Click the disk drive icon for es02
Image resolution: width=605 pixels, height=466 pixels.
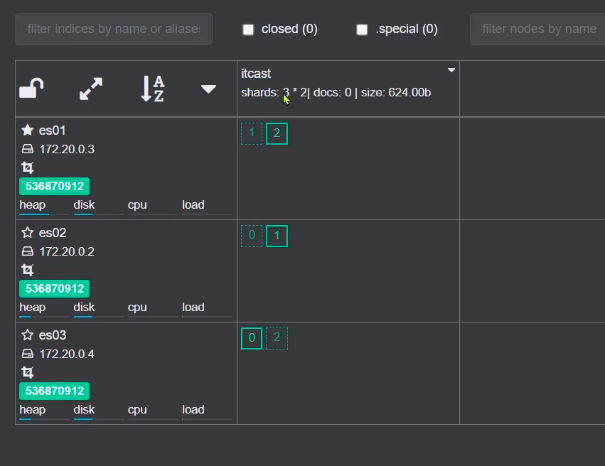[27, 252]
